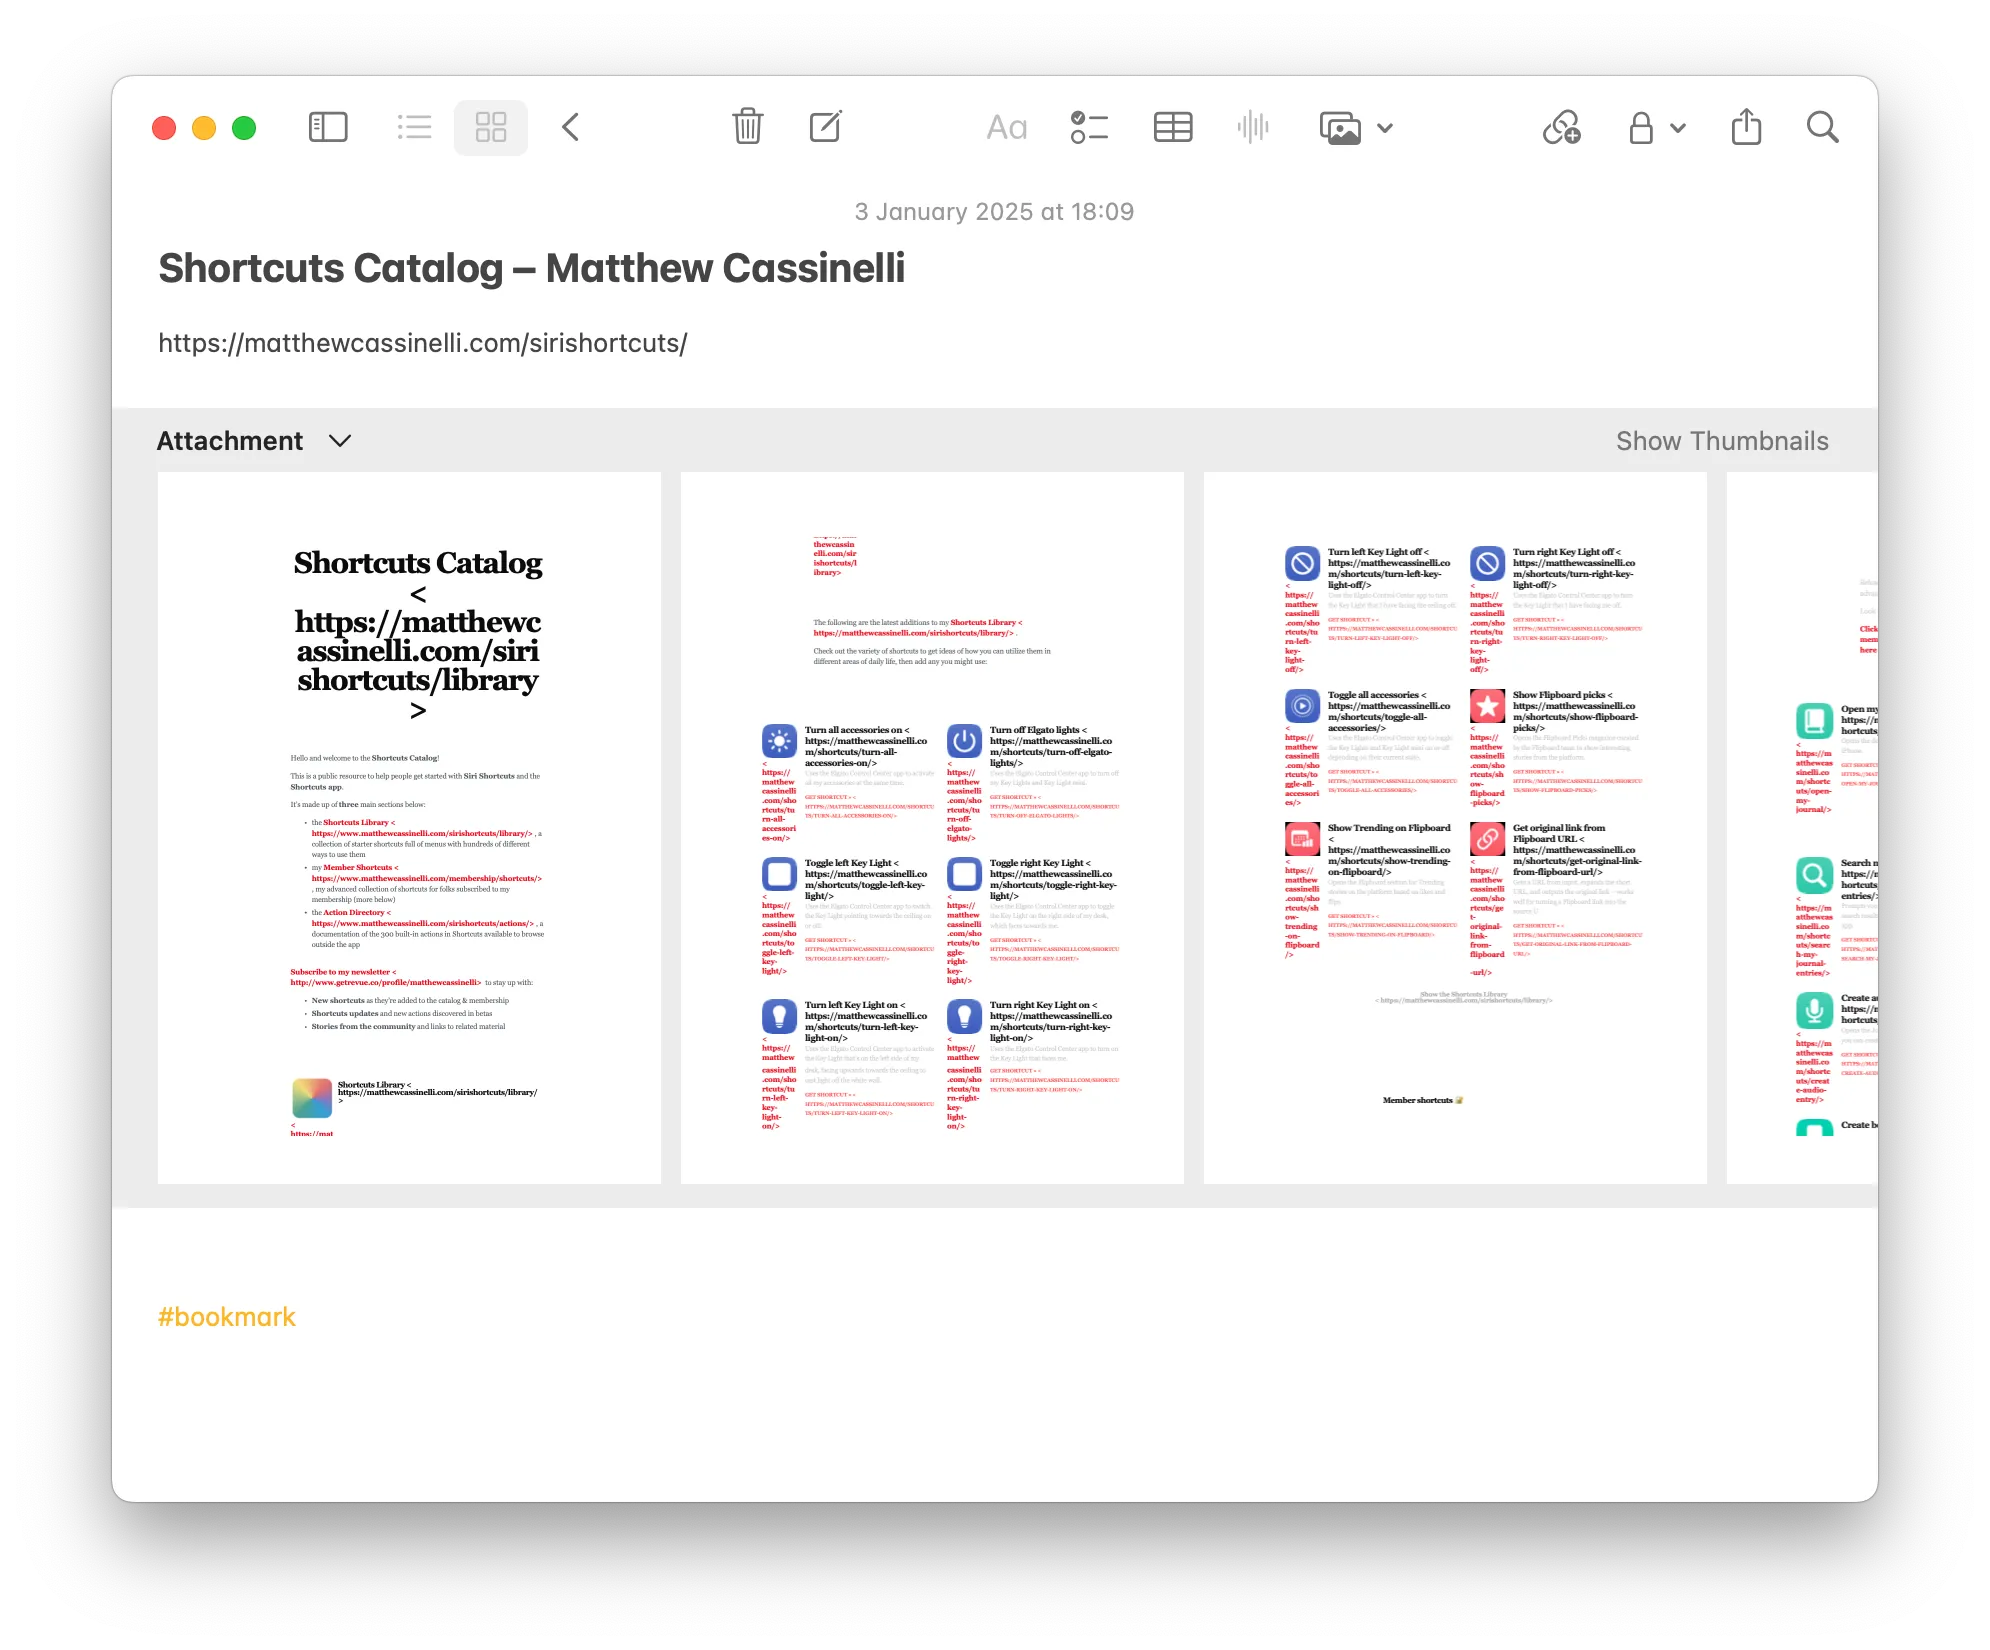
Task: Toggle the sidebar panel icon
Action: coord(328,128)
